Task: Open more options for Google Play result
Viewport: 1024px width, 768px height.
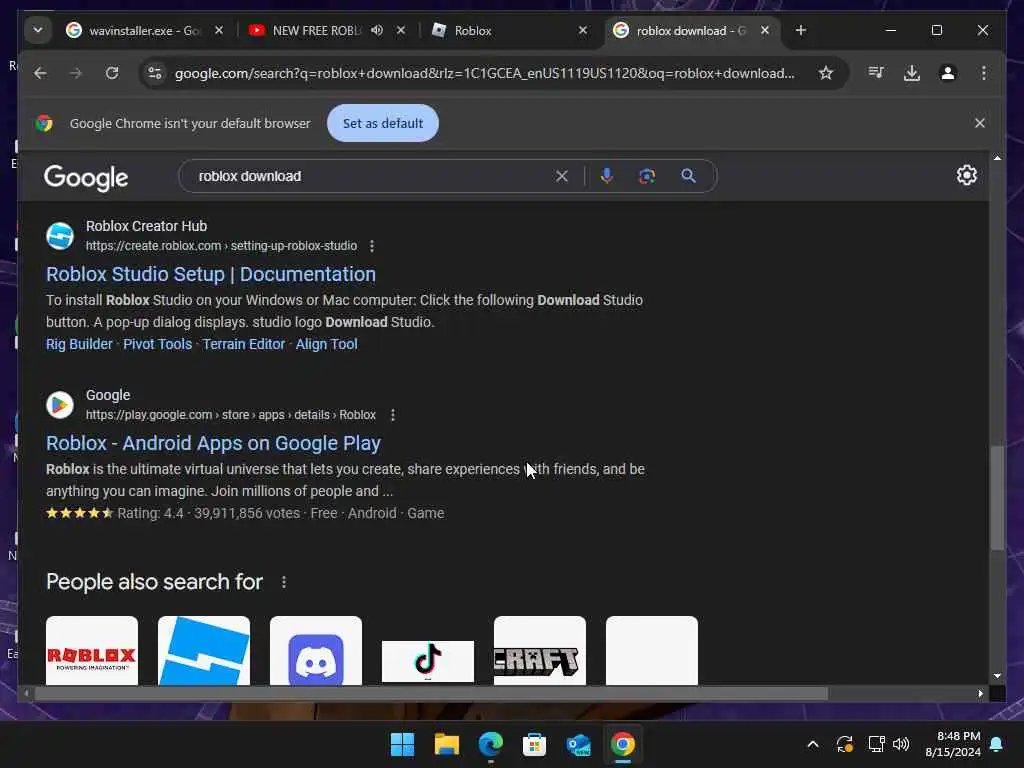Action: coord(392,415)
